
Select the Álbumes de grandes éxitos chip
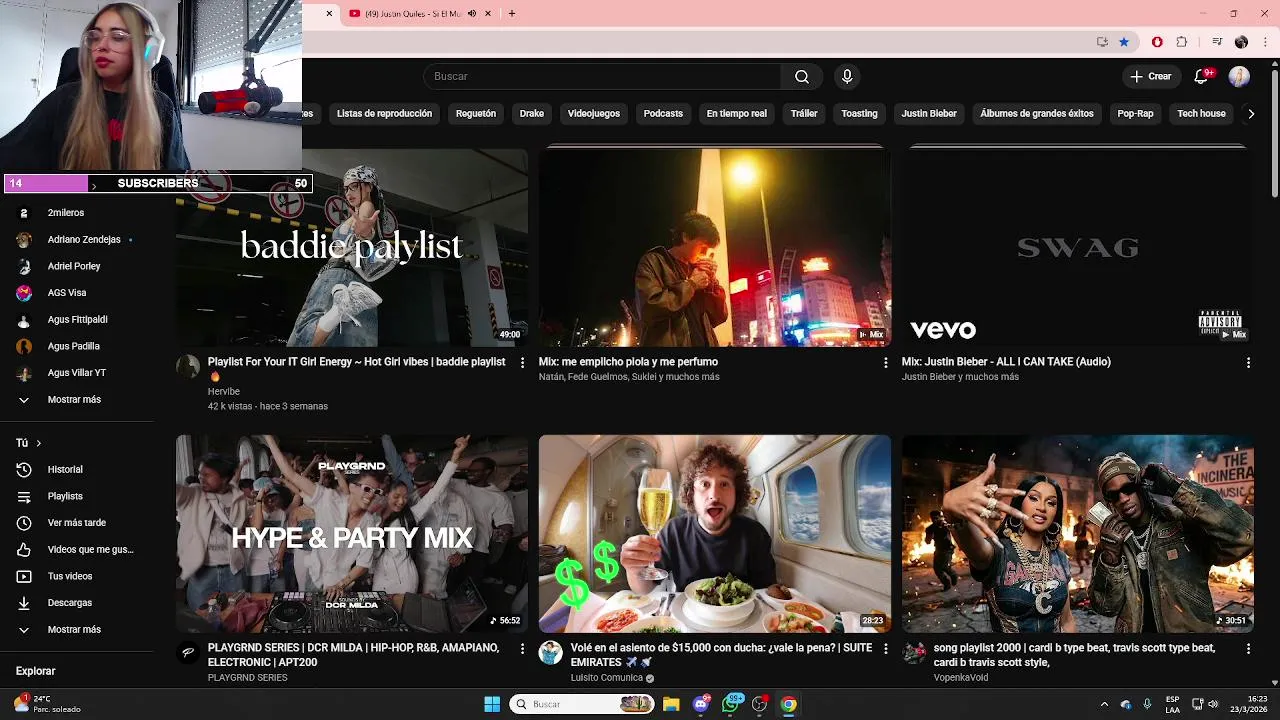tap(1037, 114)
